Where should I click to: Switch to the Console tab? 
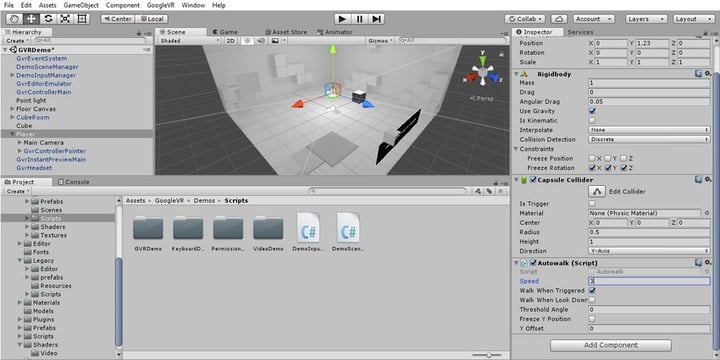tap(74, 182)
